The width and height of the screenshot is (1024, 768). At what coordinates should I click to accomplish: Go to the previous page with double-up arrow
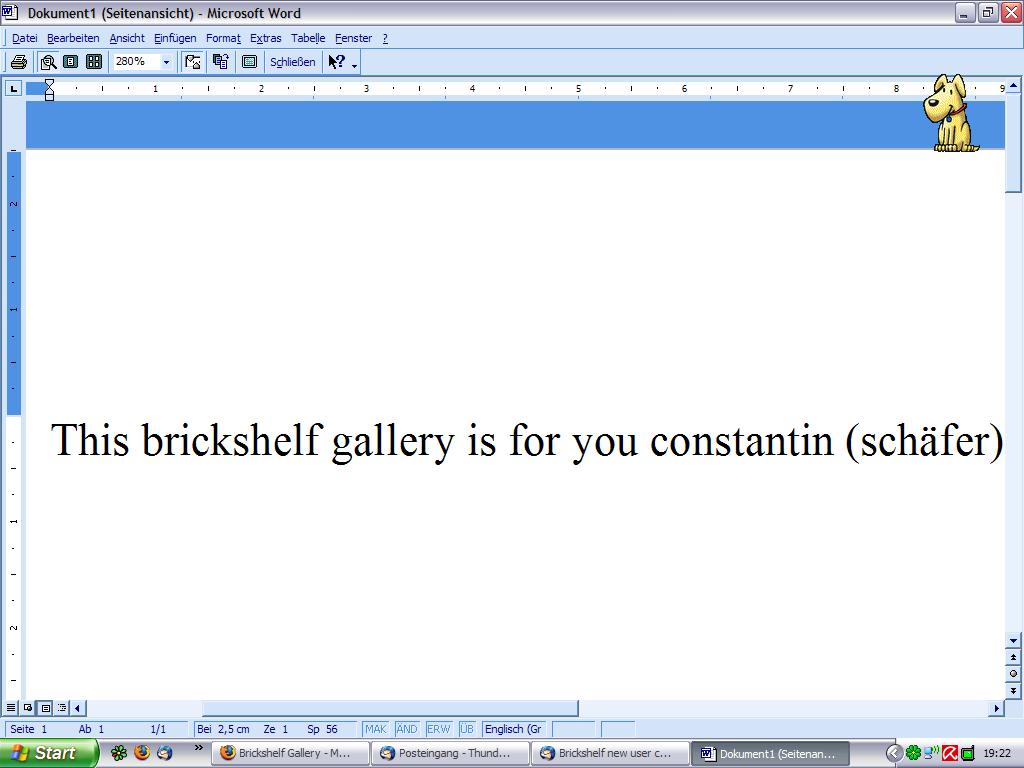pos(1013,657)
